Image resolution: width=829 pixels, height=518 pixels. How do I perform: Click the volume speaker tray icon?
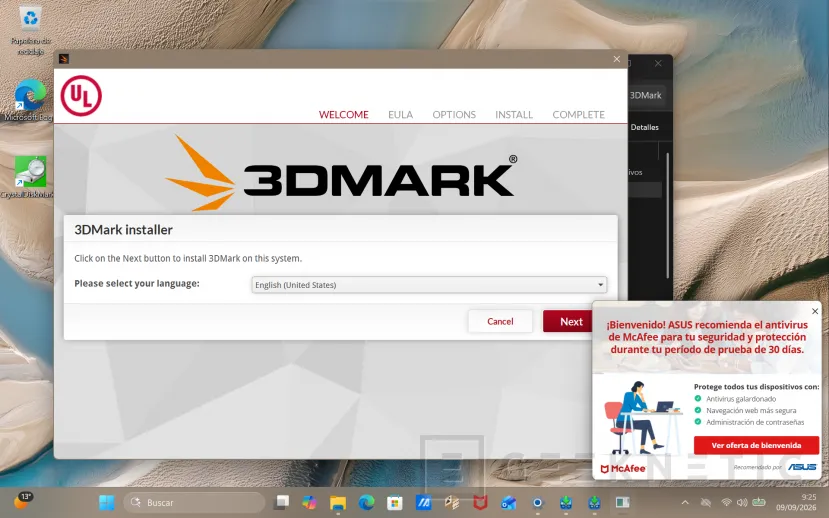[742, 503]
